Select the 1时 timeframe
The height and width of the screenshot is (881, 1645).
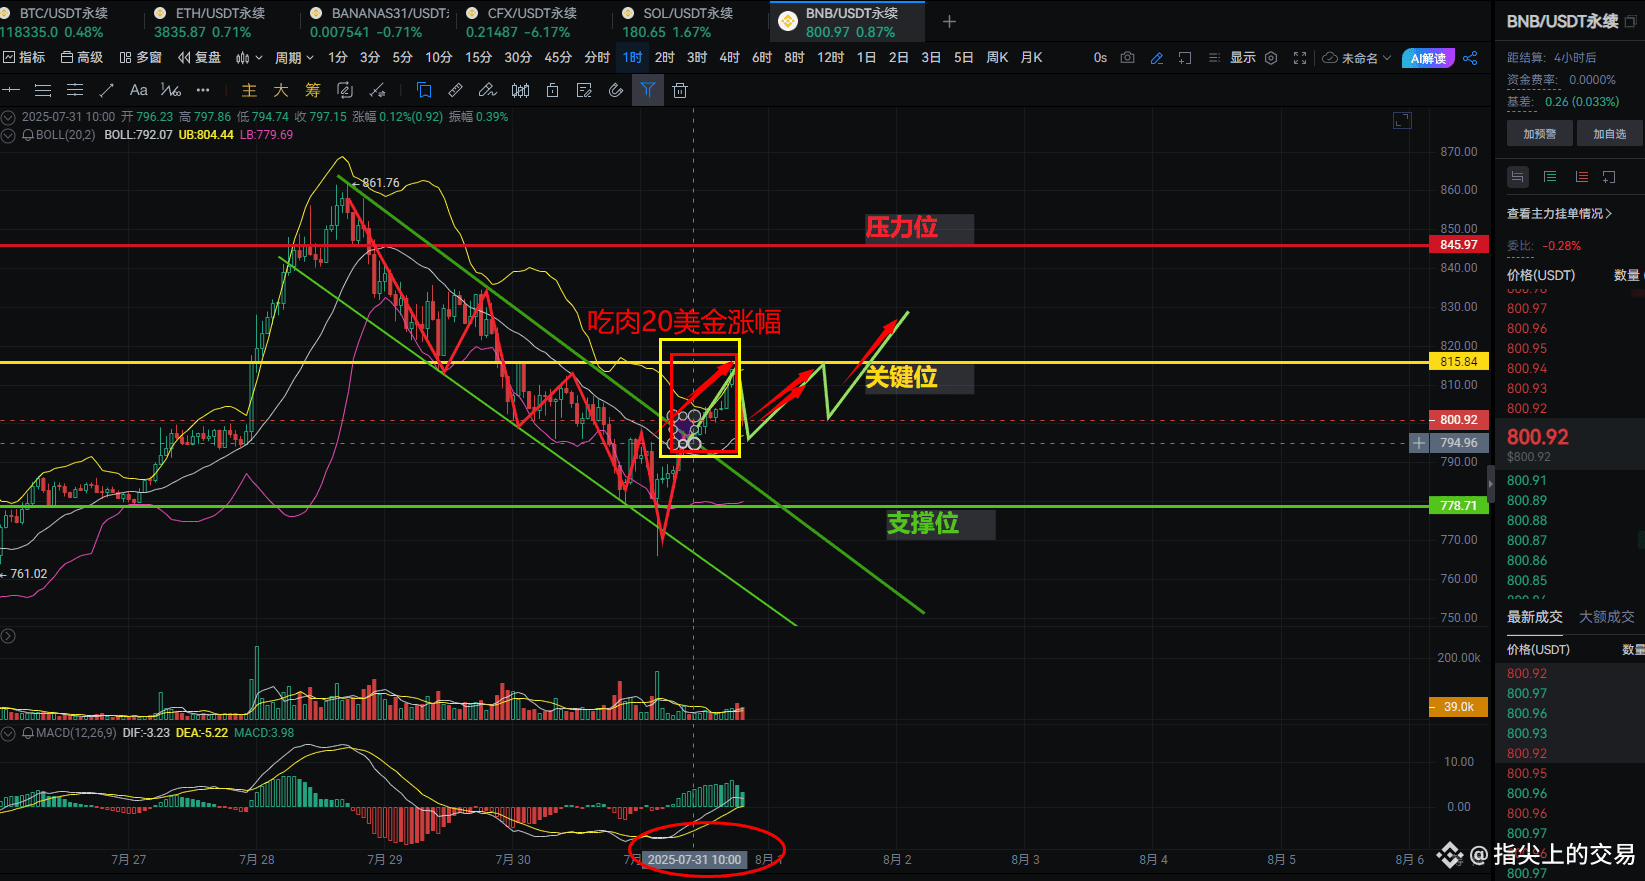pos(632,58)
